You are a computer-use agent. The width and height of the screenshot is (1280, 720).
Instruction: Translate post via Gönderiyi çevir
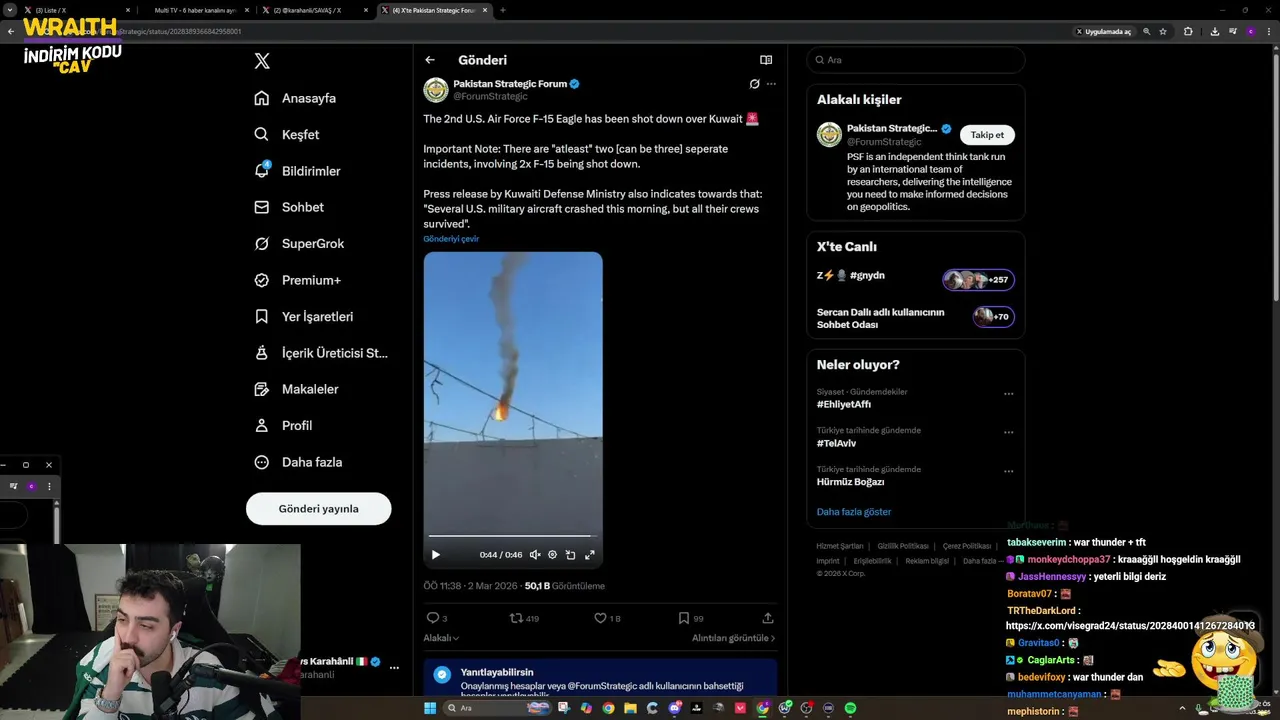[451, 239]
